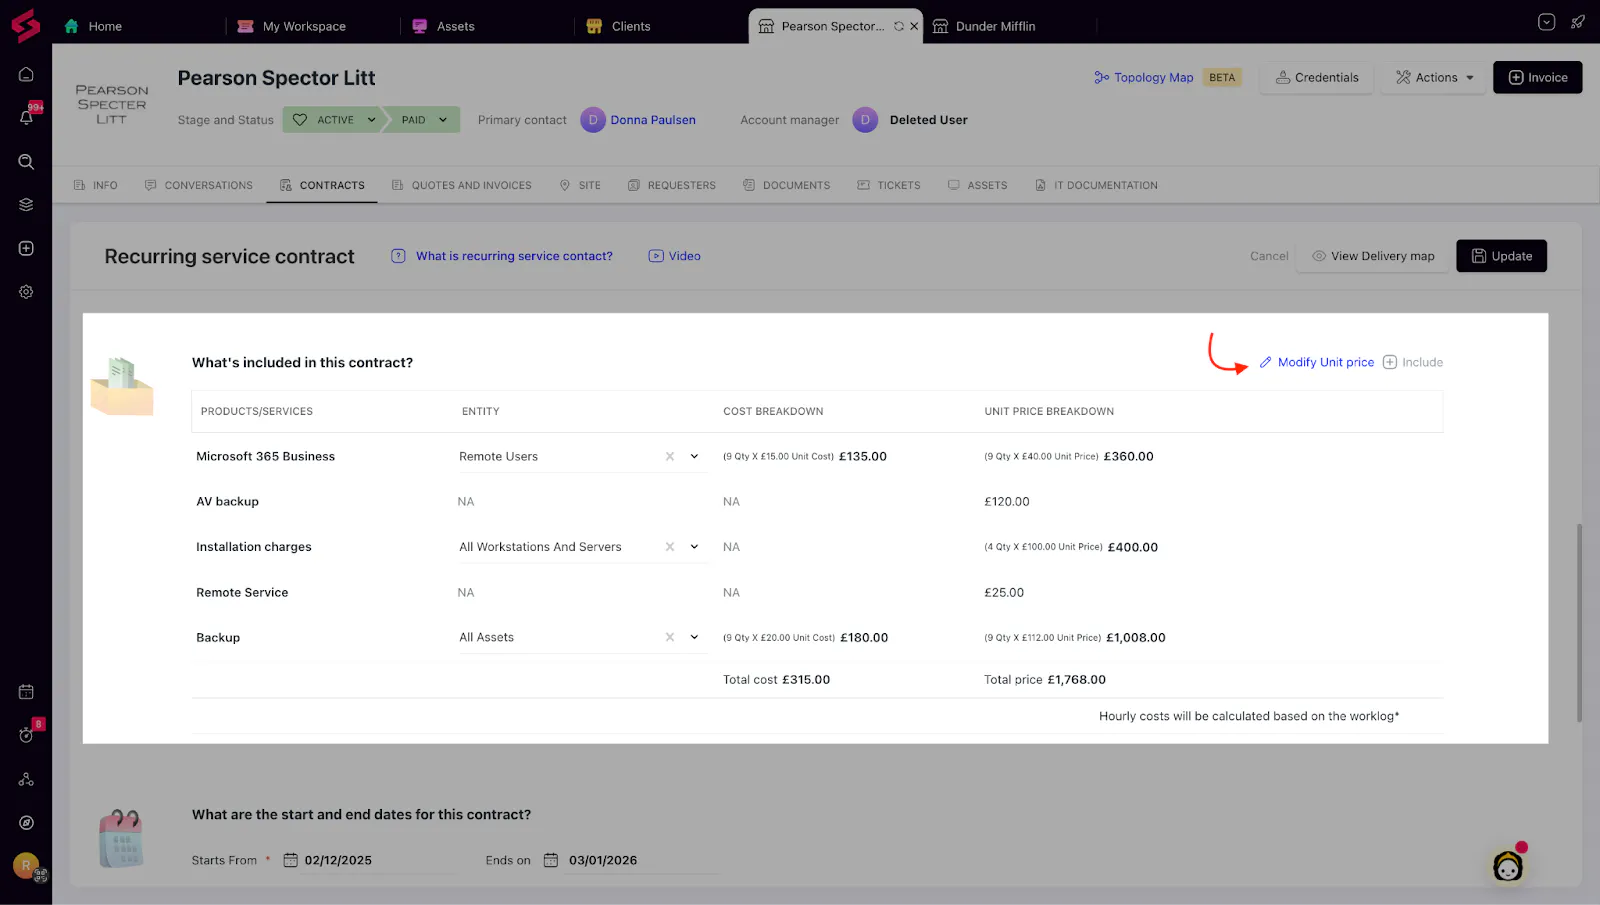Switch to the Home tab
This screenshot has width=1600, height=905.
[x=93, y=26]
